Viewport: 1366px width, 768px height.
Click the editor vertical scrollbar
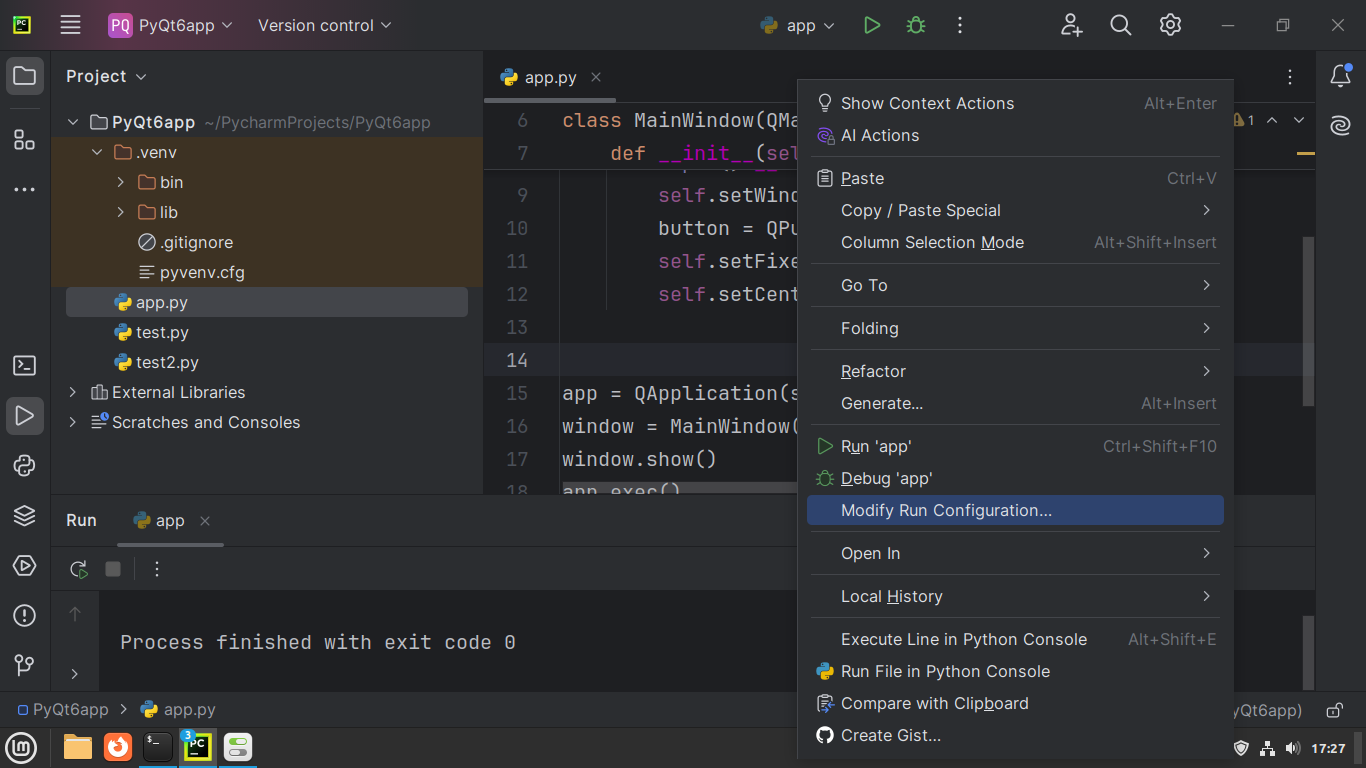pyautogui.click(x=1309, y=320)
